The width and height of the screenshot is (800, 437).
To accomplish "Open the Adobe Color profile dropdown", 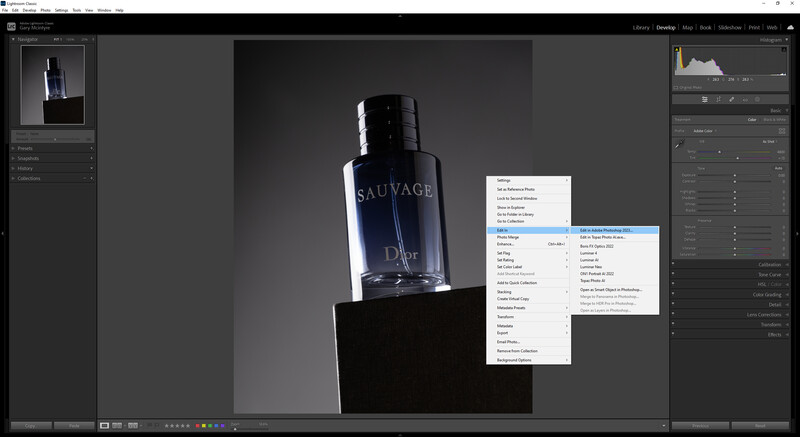I will coord(705,131).
